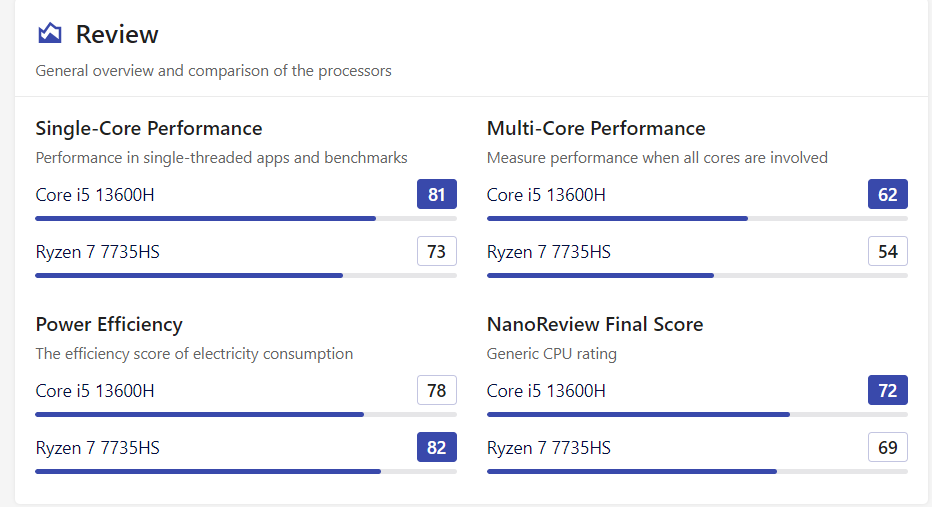Select the Power Efficiency heading
This screenshot has height=507, width=932.
tap(109, 324)
